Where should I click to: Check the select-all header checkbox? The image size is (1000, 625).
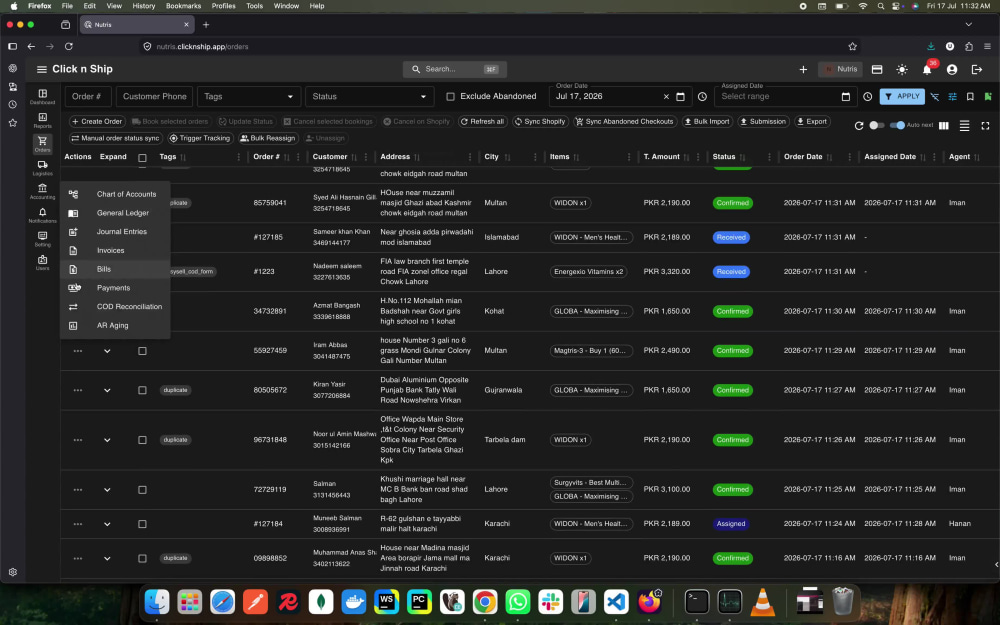(x=142, y=158)
